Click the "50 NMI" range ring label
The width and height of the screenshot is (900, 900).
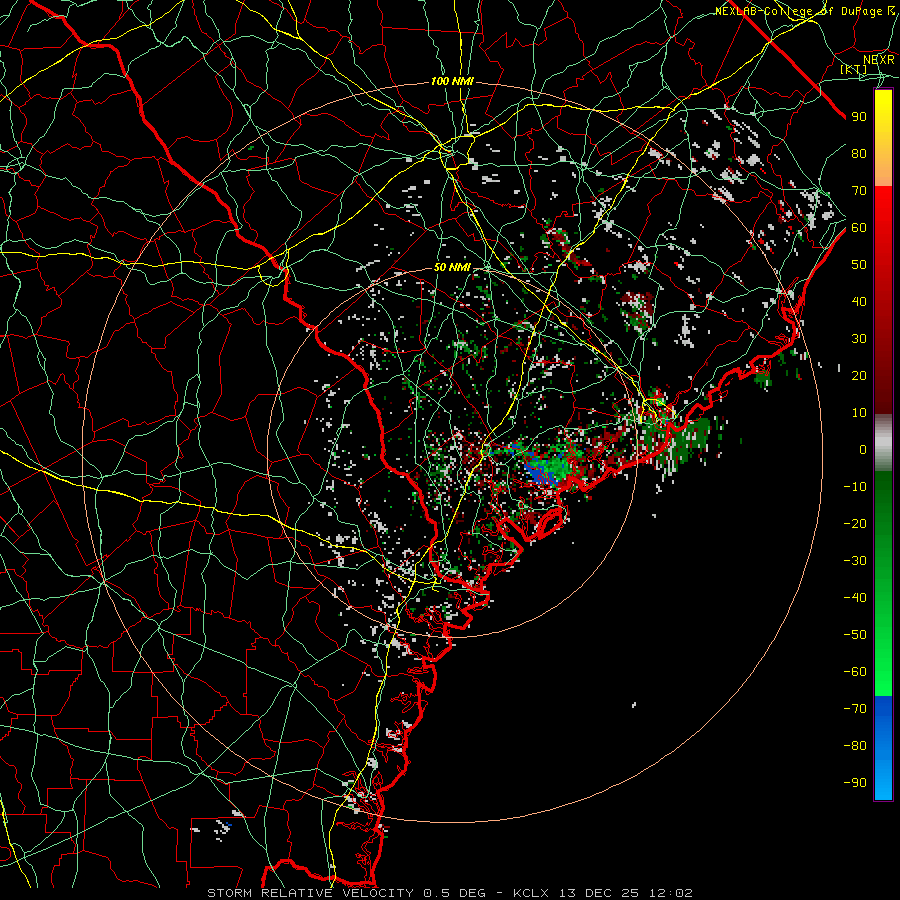[452, 267]
